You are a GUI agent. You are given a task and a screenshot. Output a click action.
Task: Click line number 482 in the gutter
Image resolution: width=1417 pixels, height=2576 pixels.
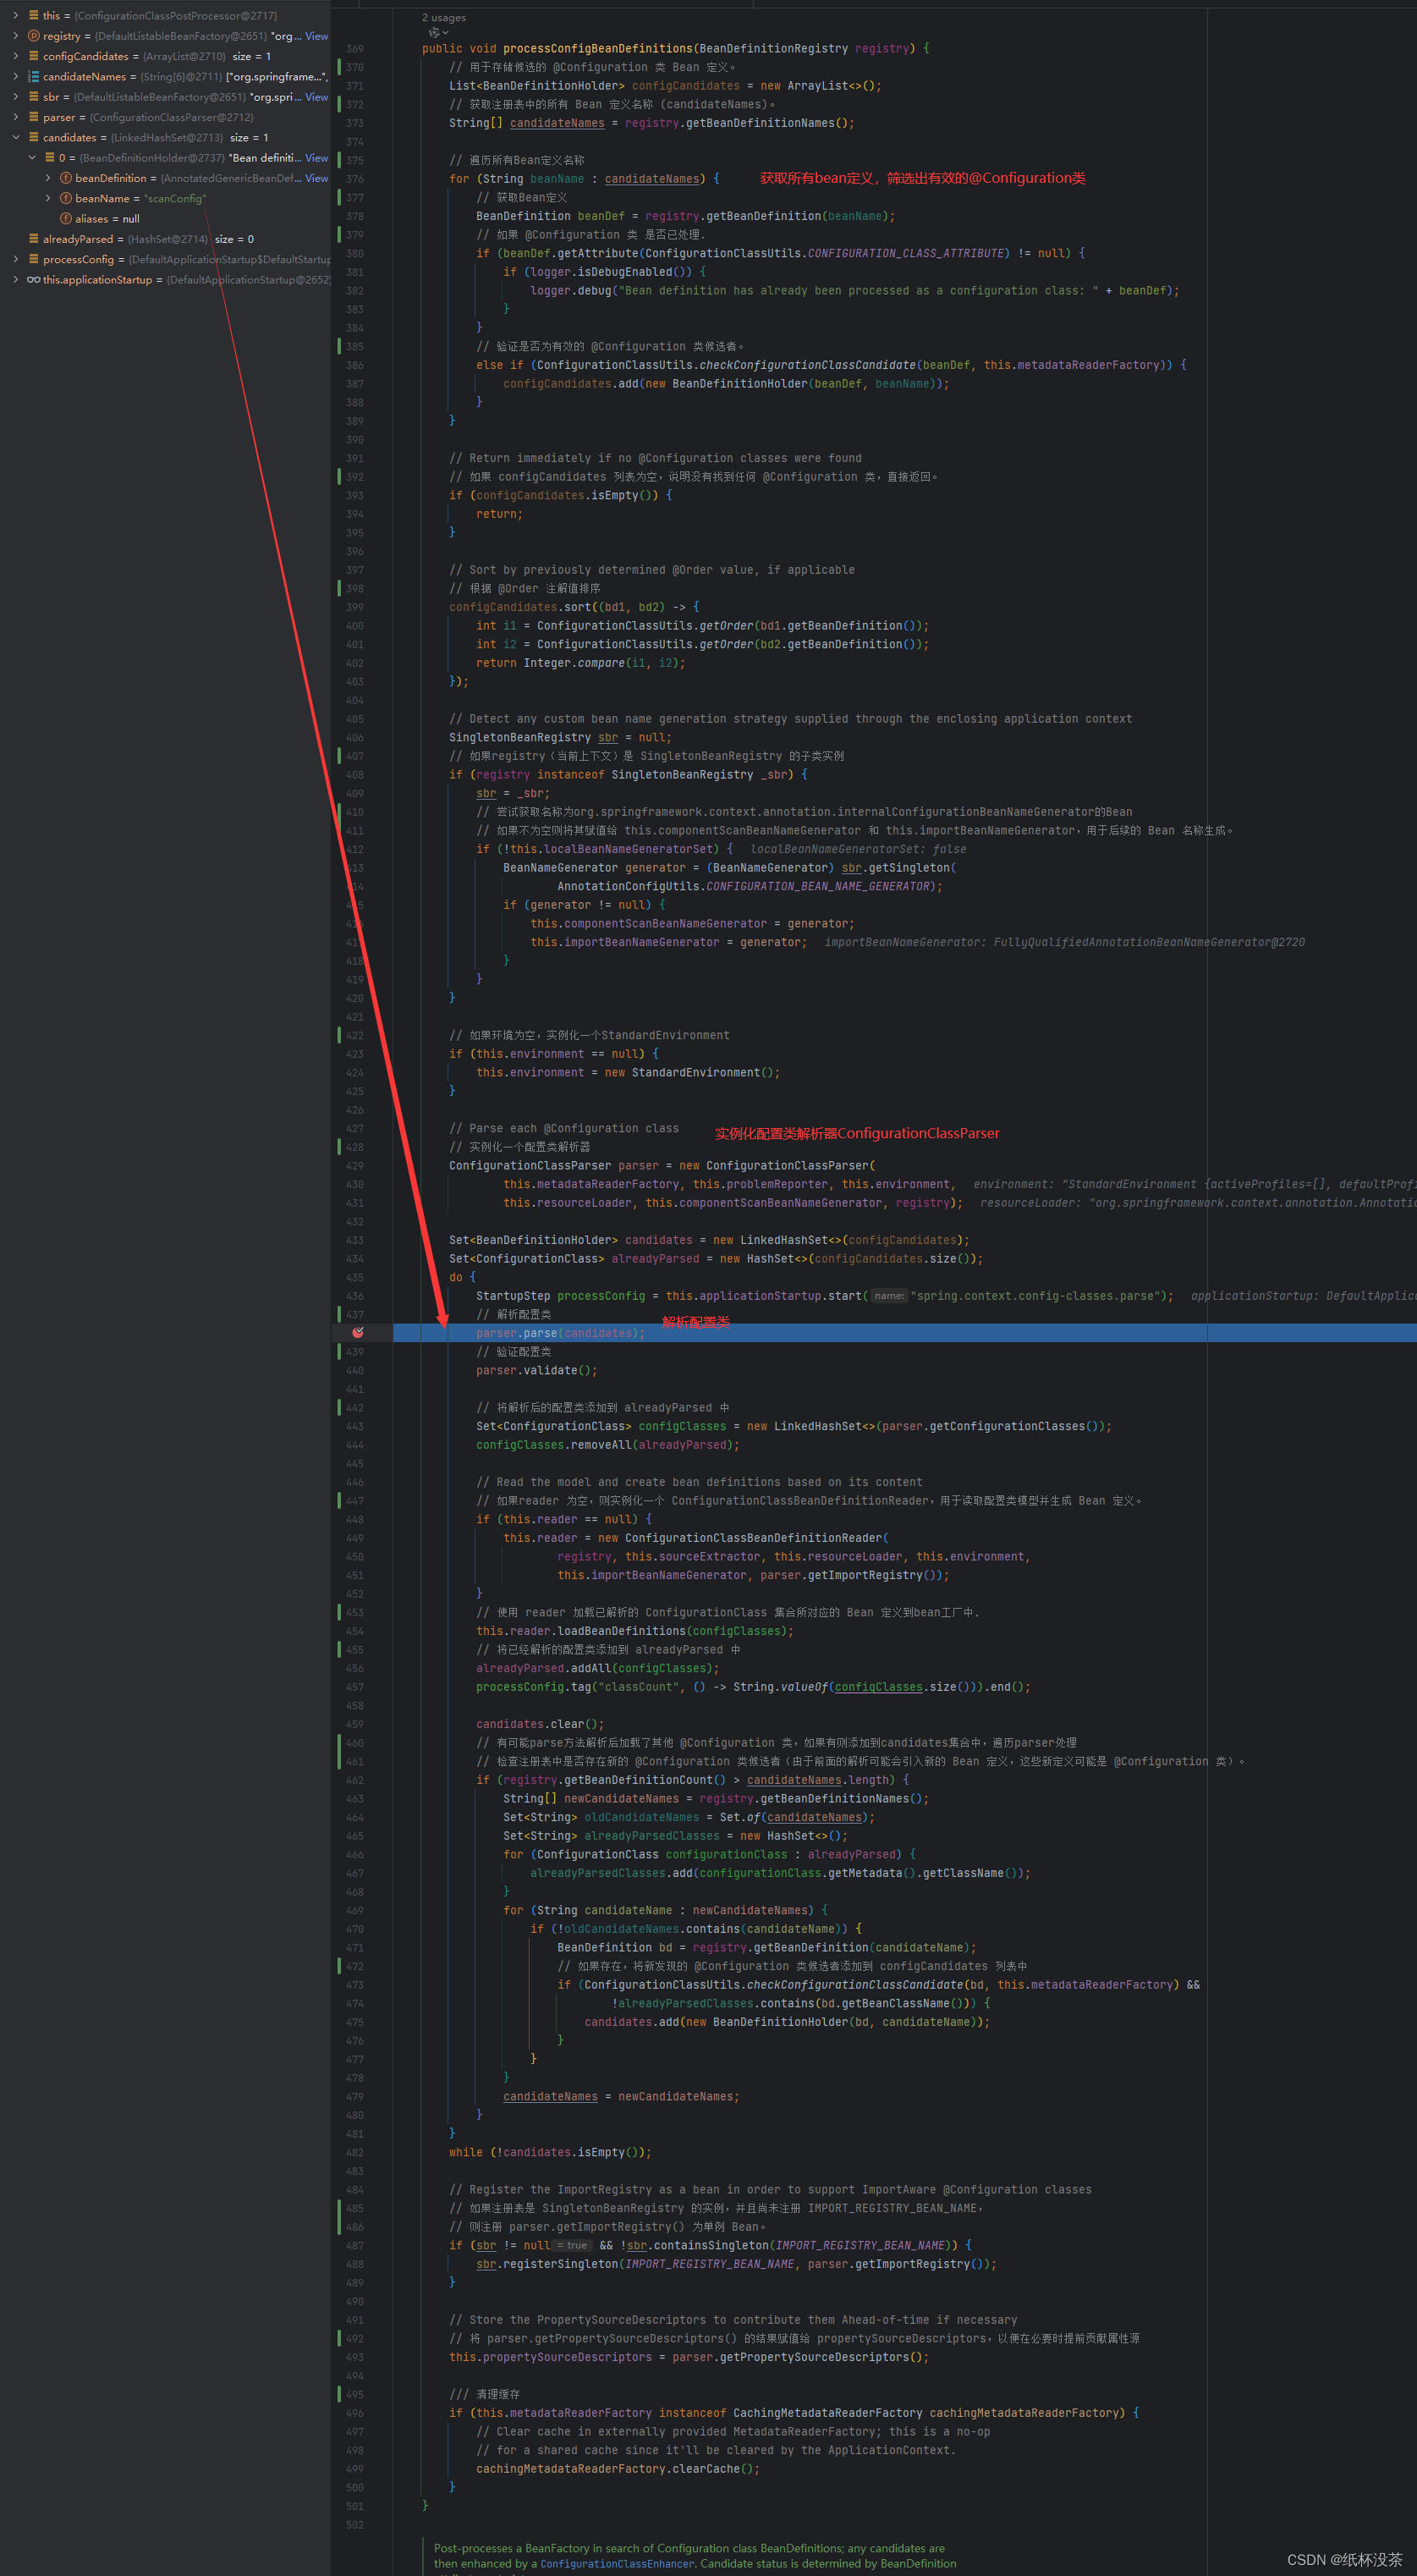tap(354, 2152)
